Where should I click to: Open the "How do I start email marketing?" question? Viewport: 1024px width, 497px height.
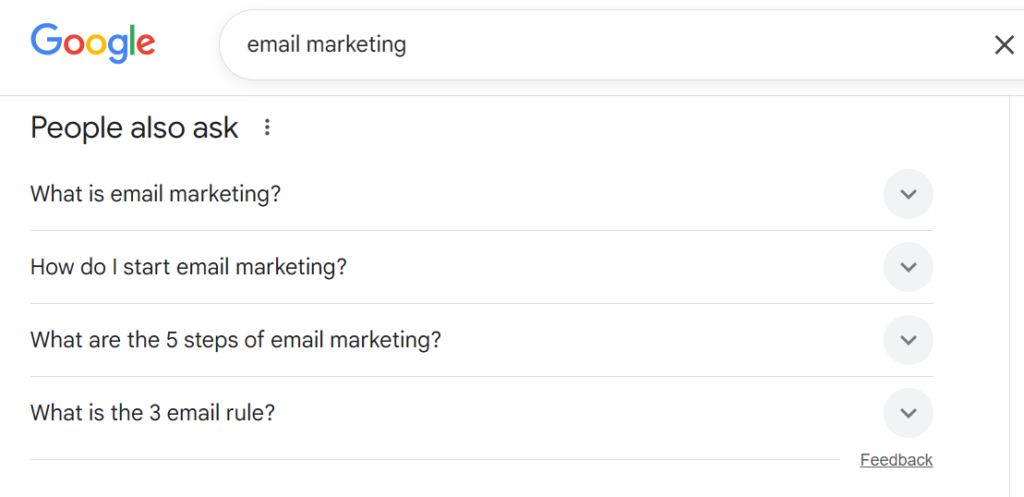(188, 267)
